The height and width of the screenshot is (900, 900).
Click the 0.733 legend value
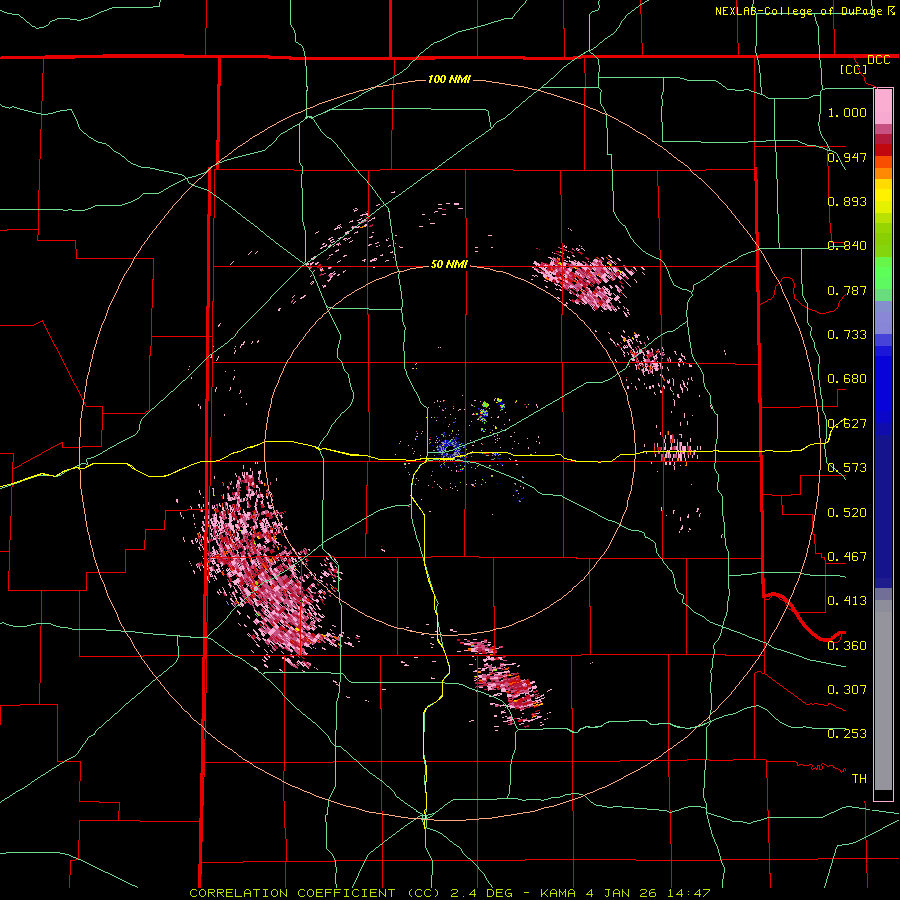click(x=847, y=335)
